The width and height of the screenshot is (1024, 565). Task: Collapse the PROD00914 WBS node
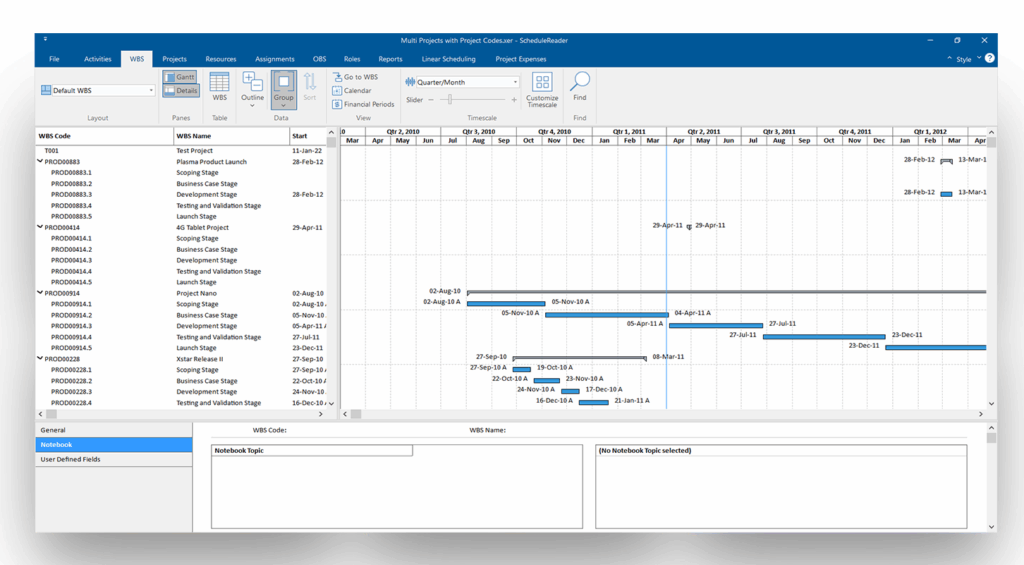tap(40, 293)
